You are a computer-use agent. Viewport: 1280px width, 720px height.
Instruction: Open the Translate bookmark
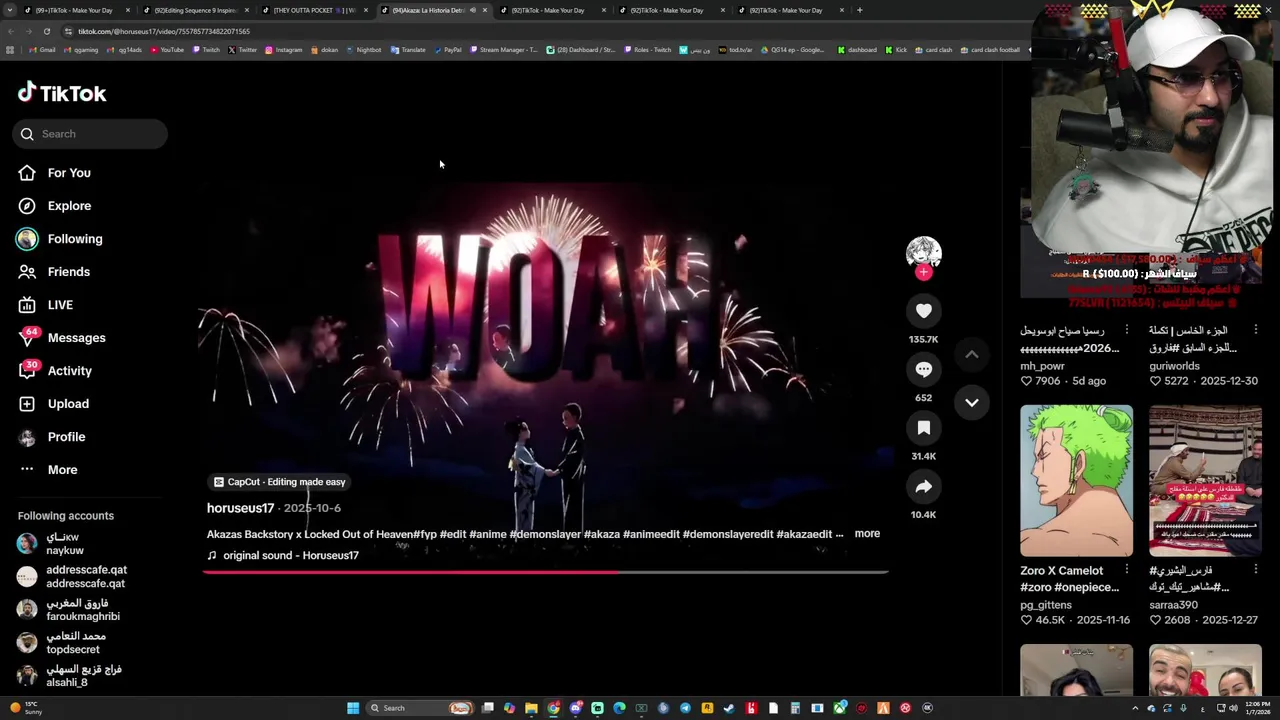point(408,50)
